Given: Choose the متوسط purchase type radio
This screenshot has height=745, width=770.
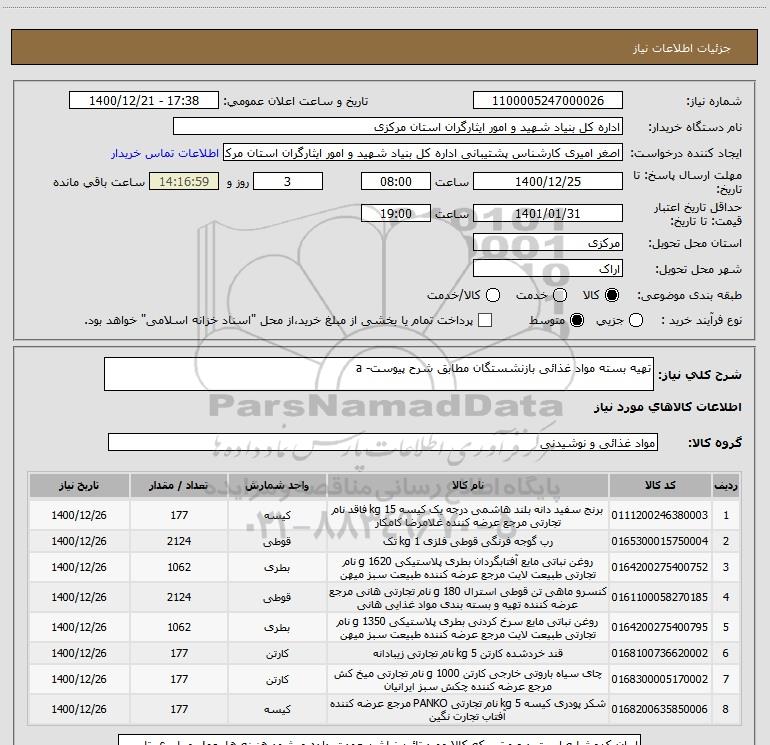Looking at the screenshot, I should pos(577,320).
